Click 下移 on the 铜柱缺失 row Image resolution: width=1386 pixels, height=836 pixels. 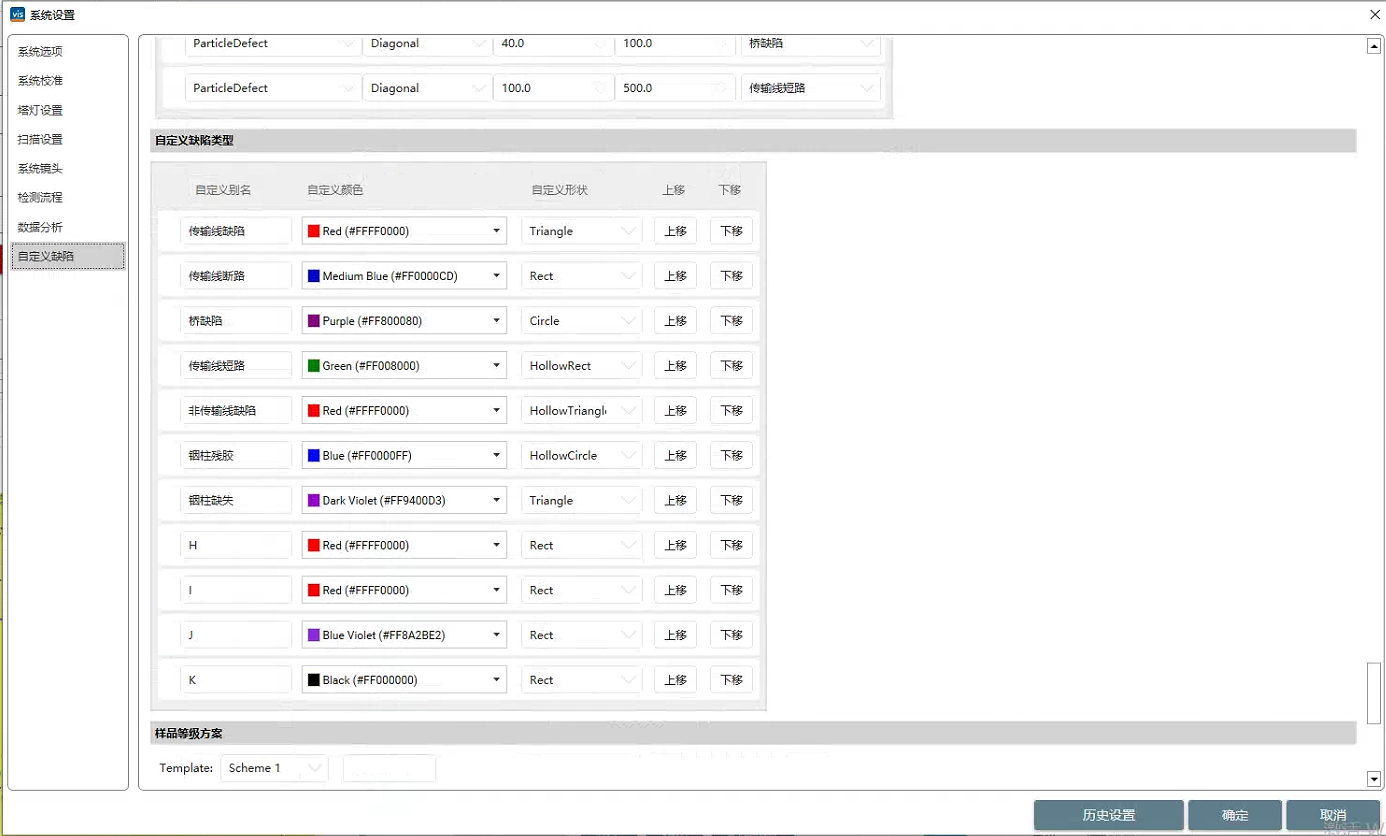pos(731,500)
